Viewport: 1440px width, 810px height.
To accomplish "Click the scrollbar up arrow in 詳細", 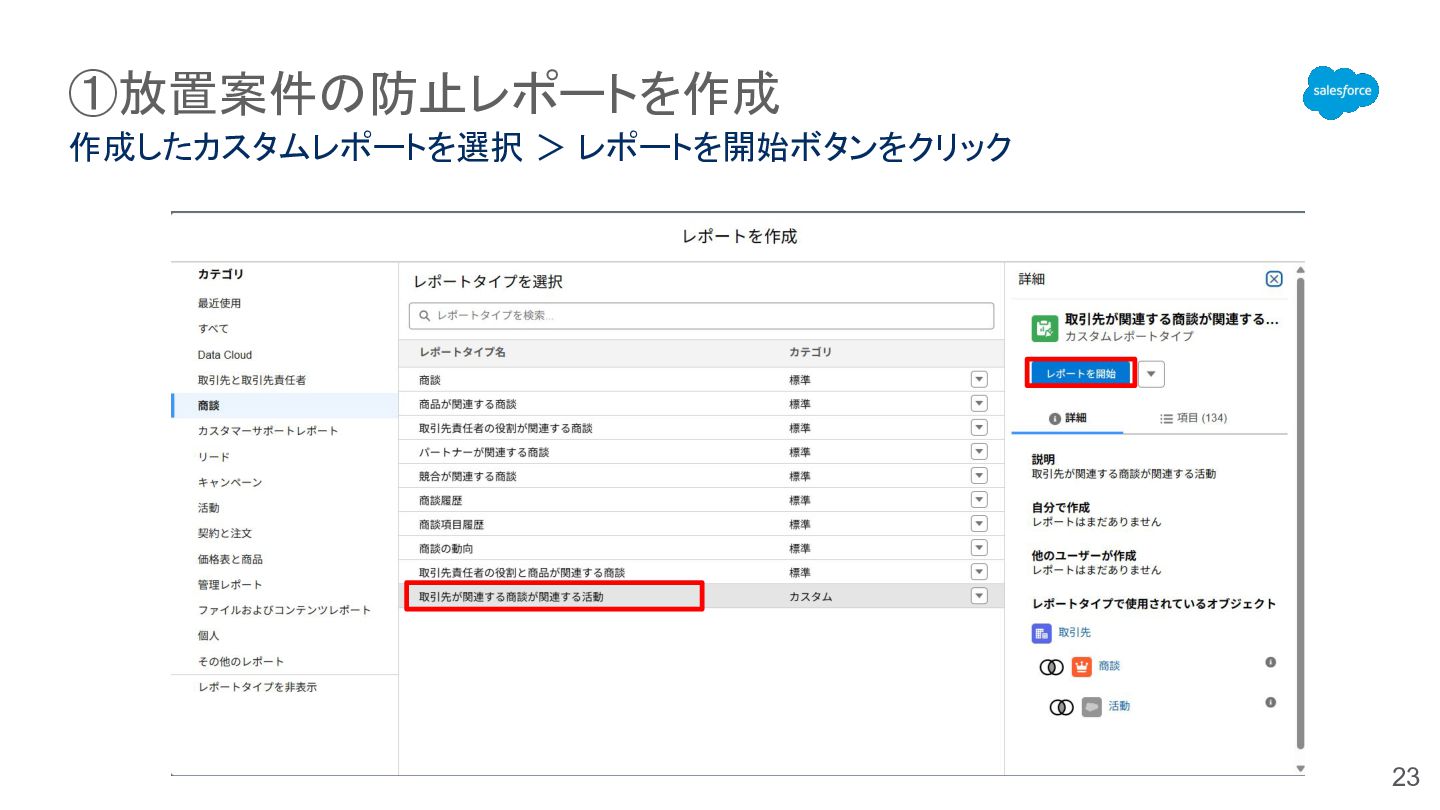I will (1300, 270).
